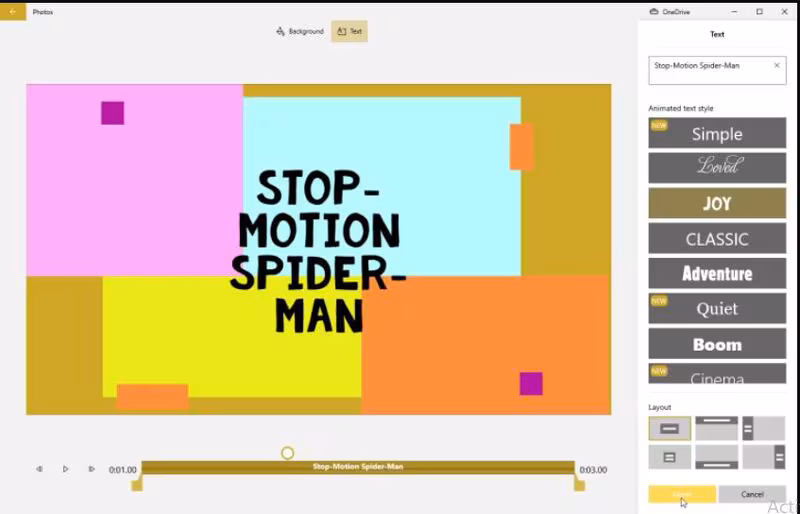Click the Layout section label

pyautogui.click(x=660, y=407)
